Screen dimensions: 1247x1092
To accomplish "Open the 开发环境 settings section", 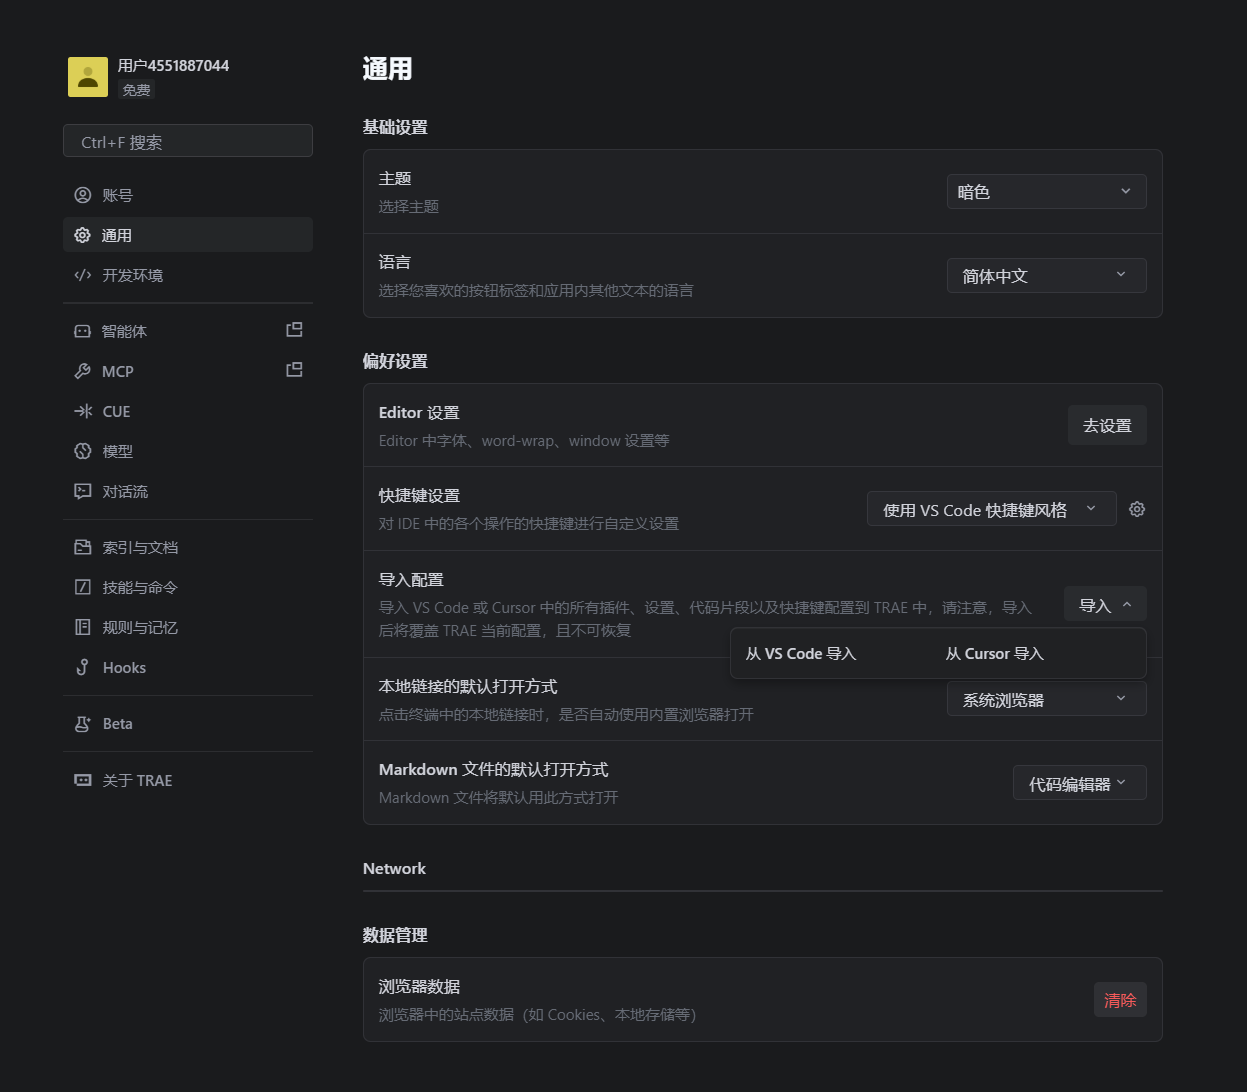I will coord(188,275).
